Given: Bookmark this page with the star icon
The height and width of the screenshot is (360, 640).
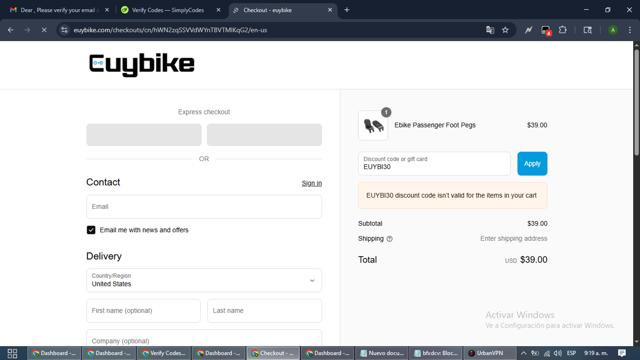Looking at the screenshot, I should pyautogui.click(x=505, y=30).
